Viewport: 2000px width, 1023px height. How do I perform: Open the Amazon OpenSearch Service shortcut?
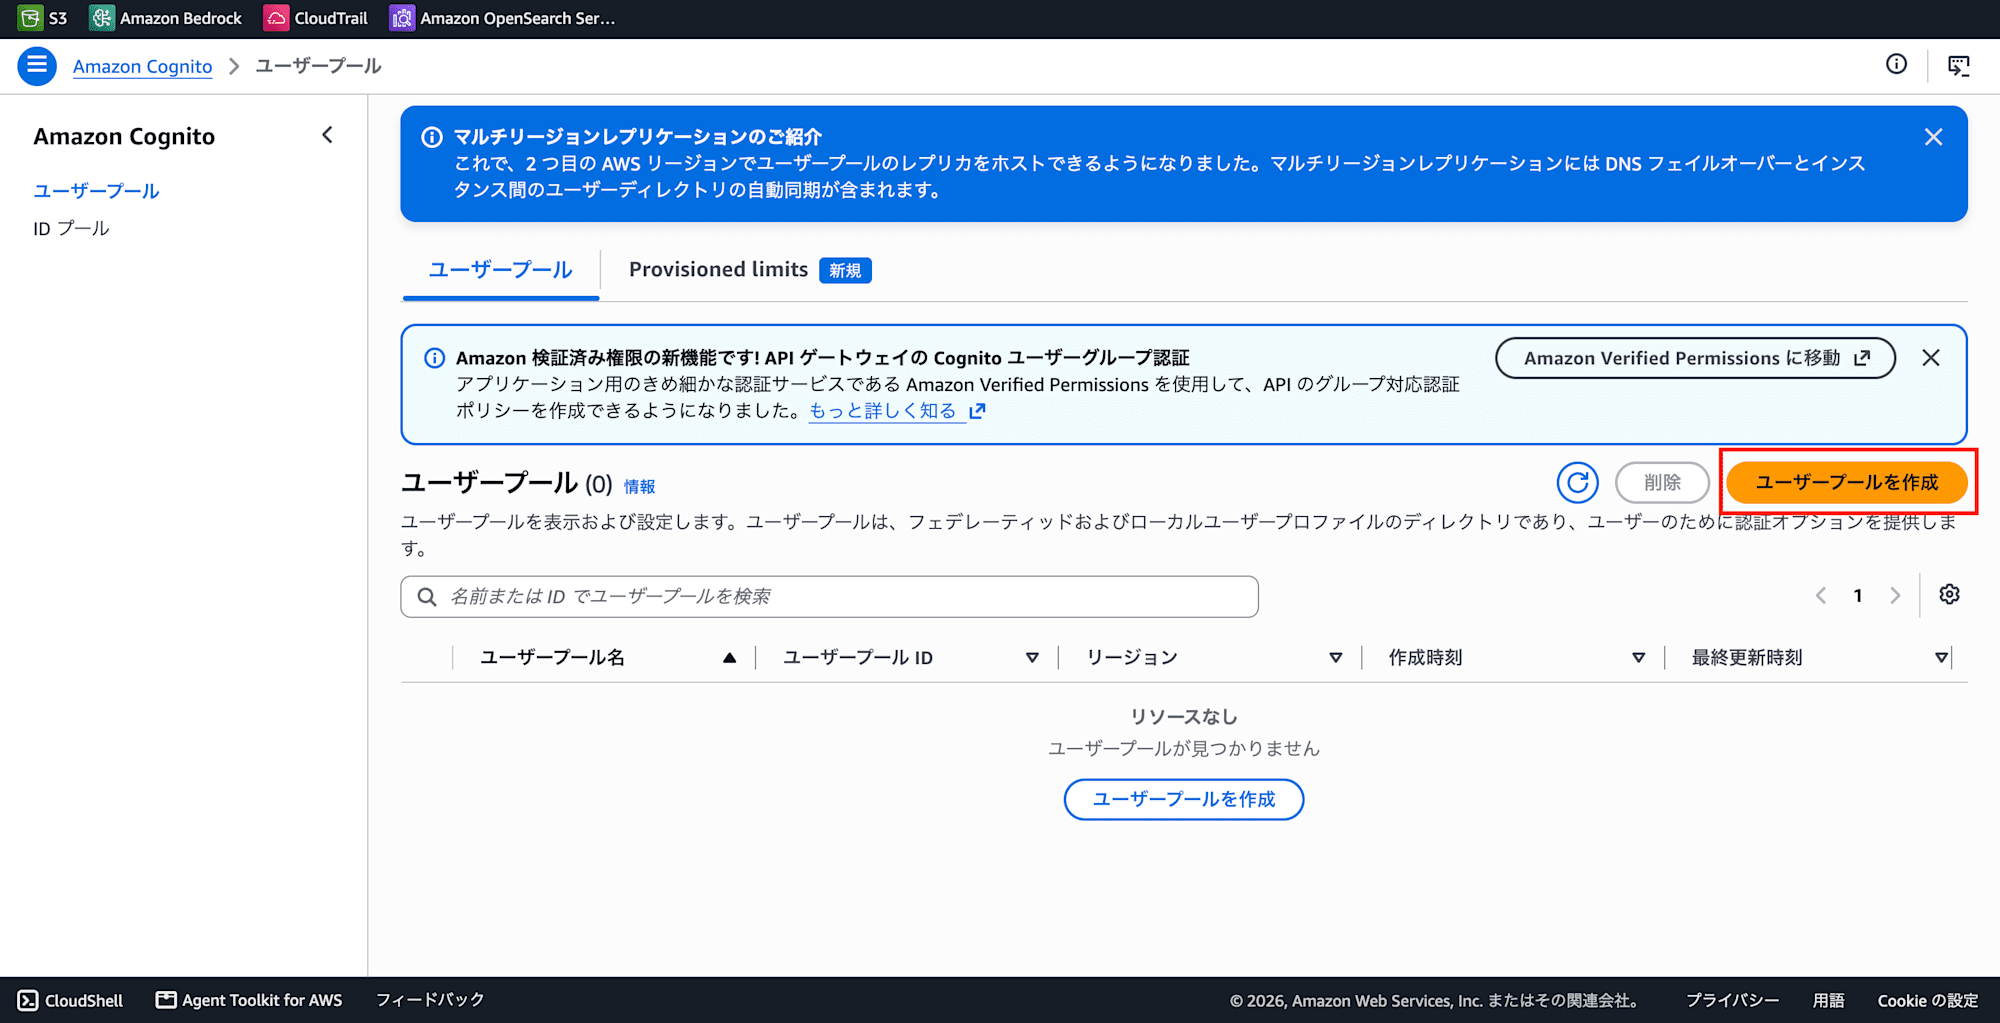(x=503, y=18)
